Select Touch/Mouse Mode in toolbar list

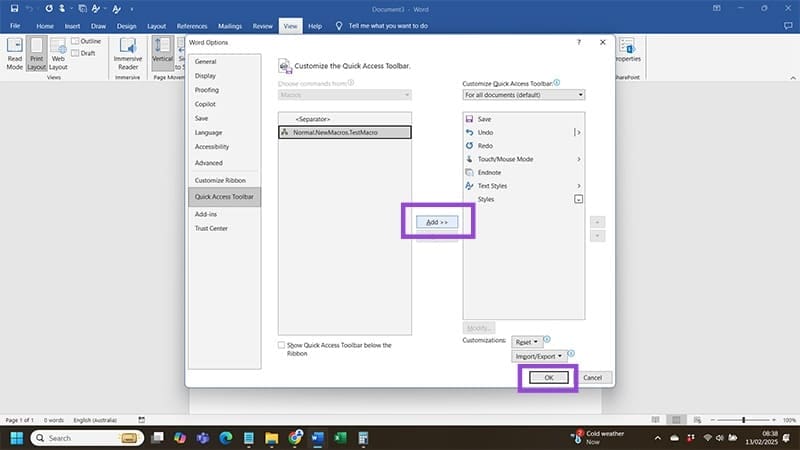click(505, 159)
